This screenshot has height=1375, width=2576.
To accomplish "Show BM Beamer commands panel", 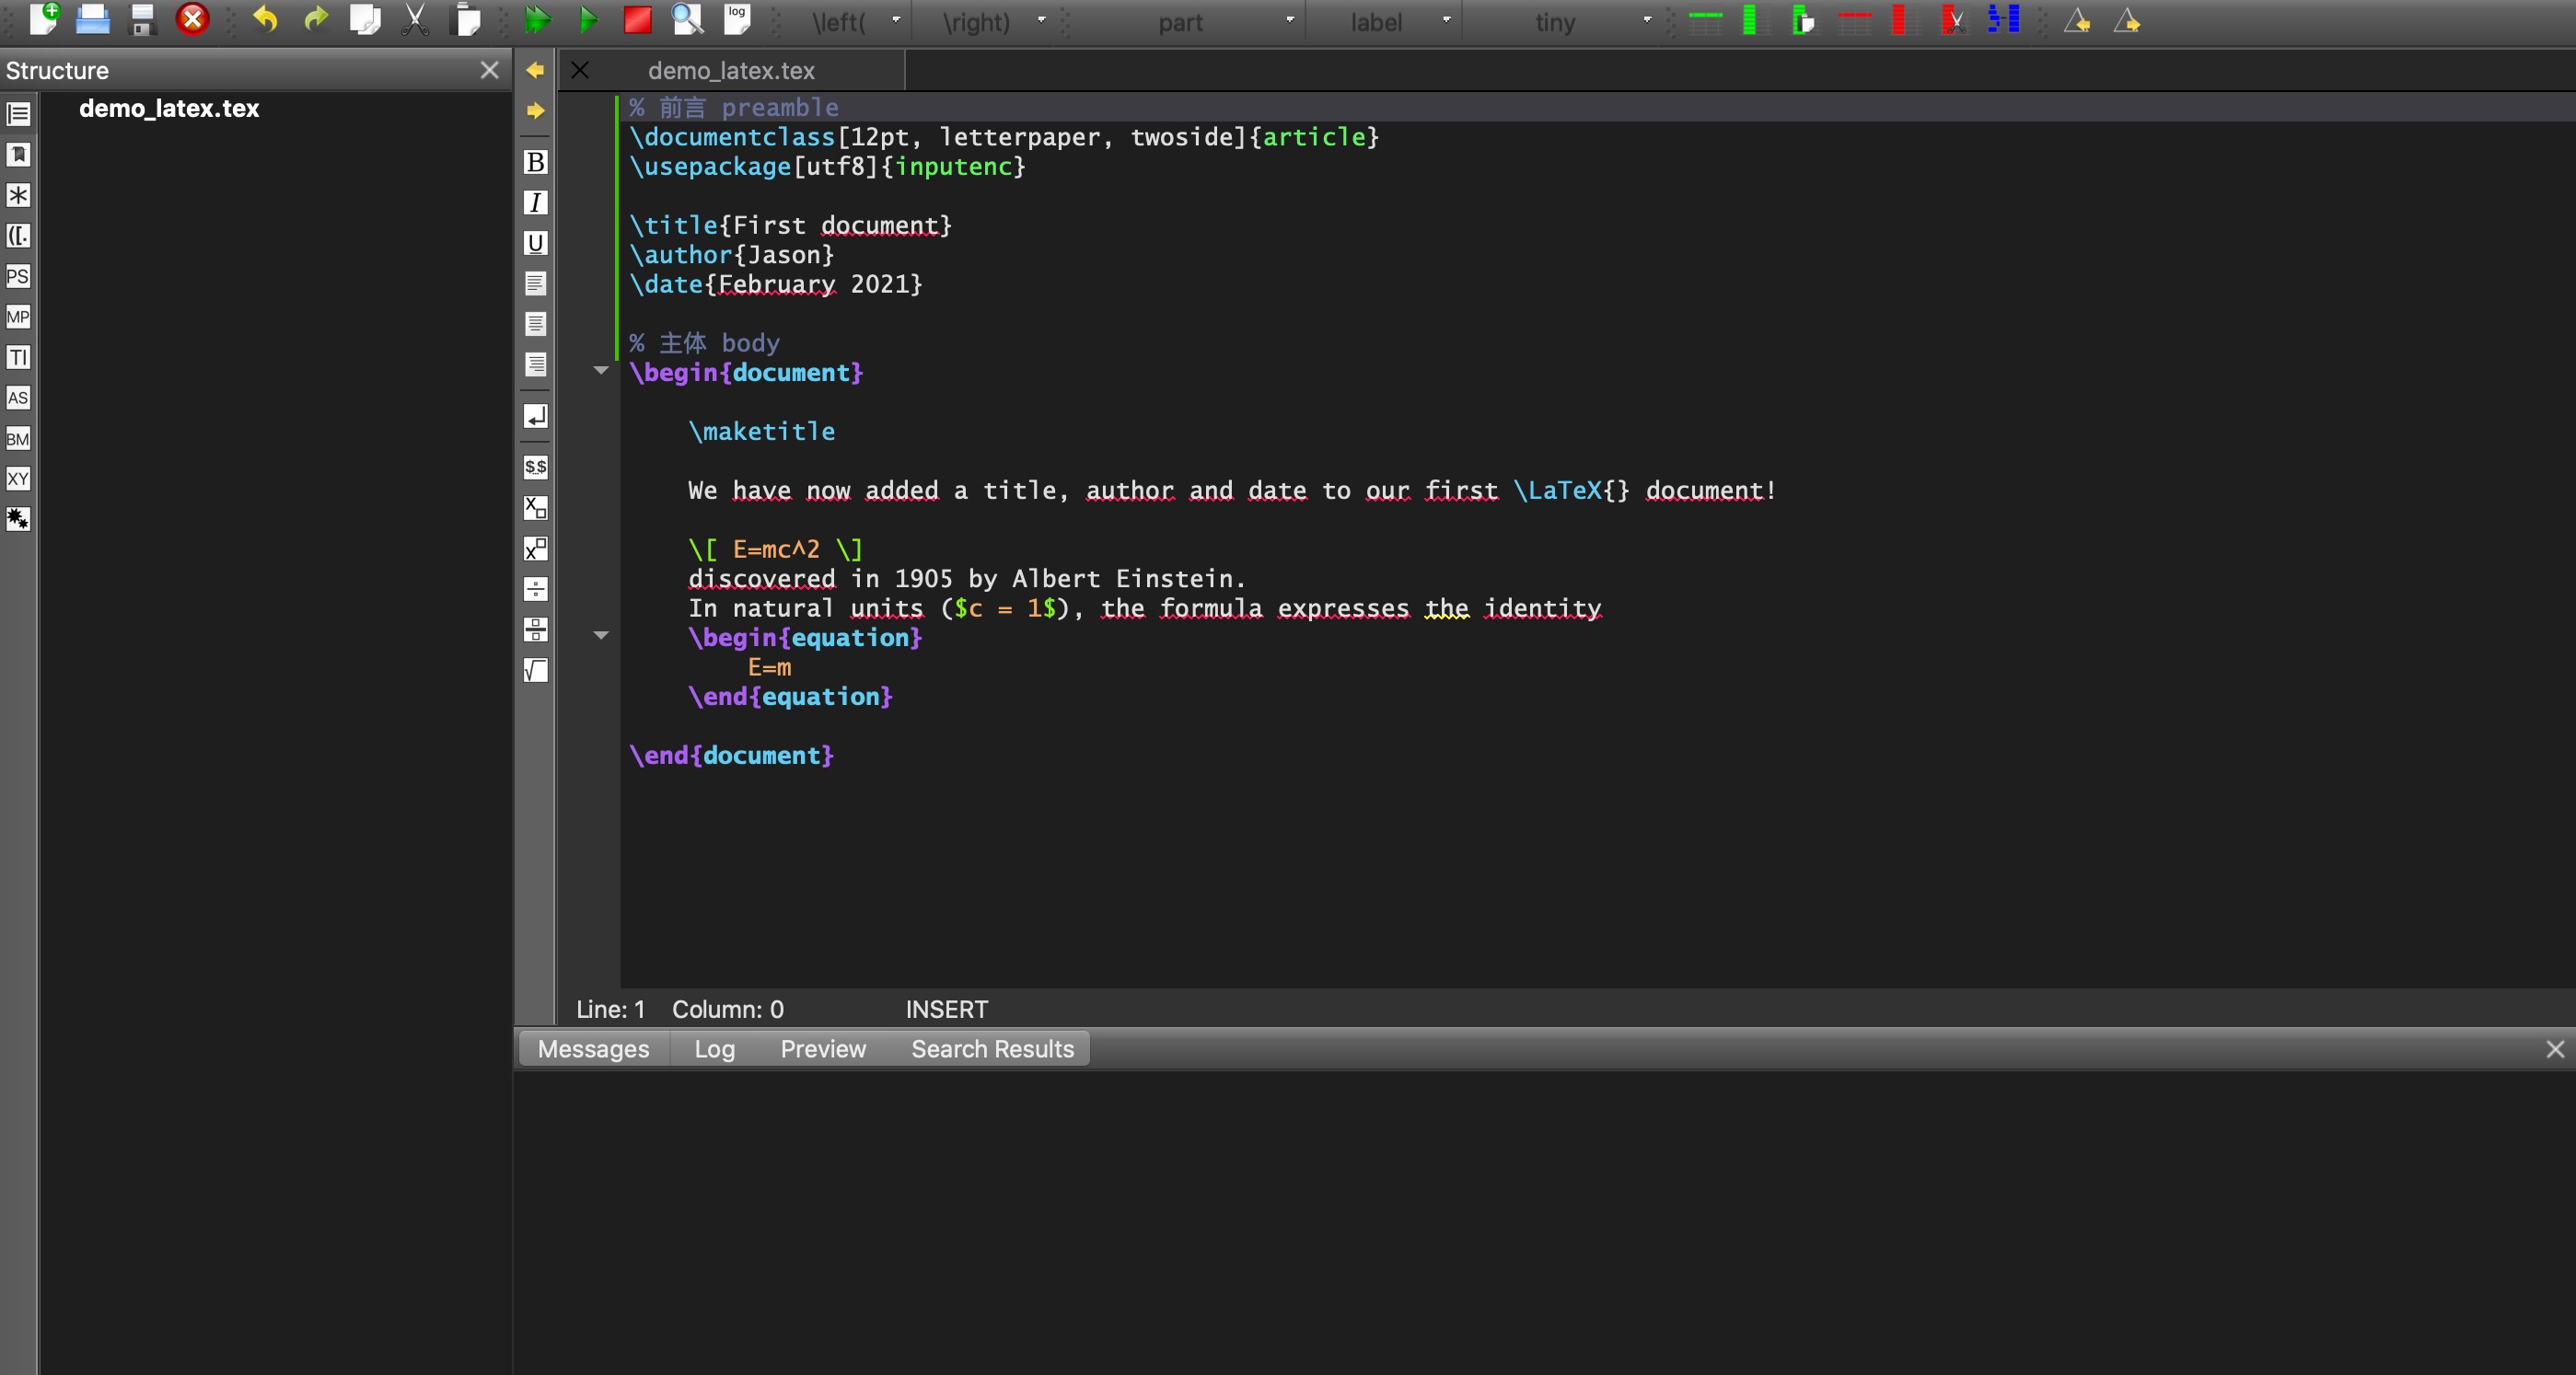I will [x=18, y=438].
